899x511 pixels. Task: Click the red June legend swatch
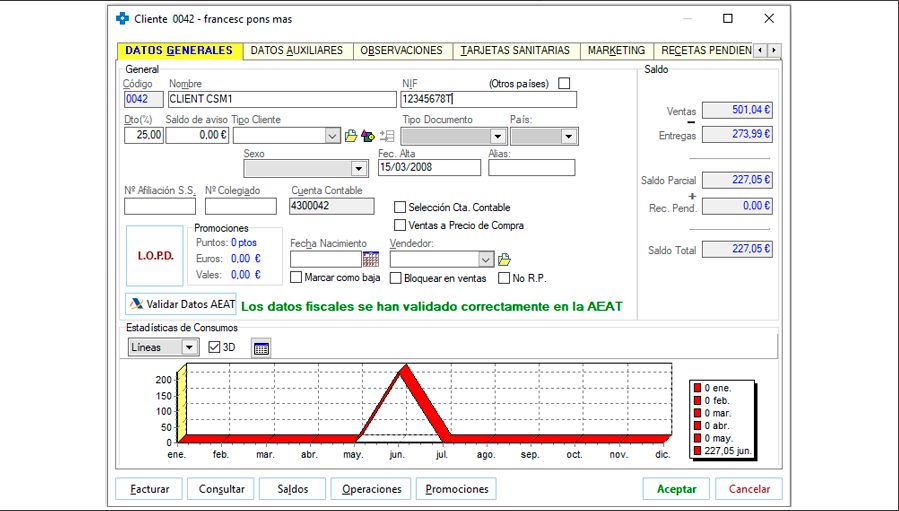697,452
